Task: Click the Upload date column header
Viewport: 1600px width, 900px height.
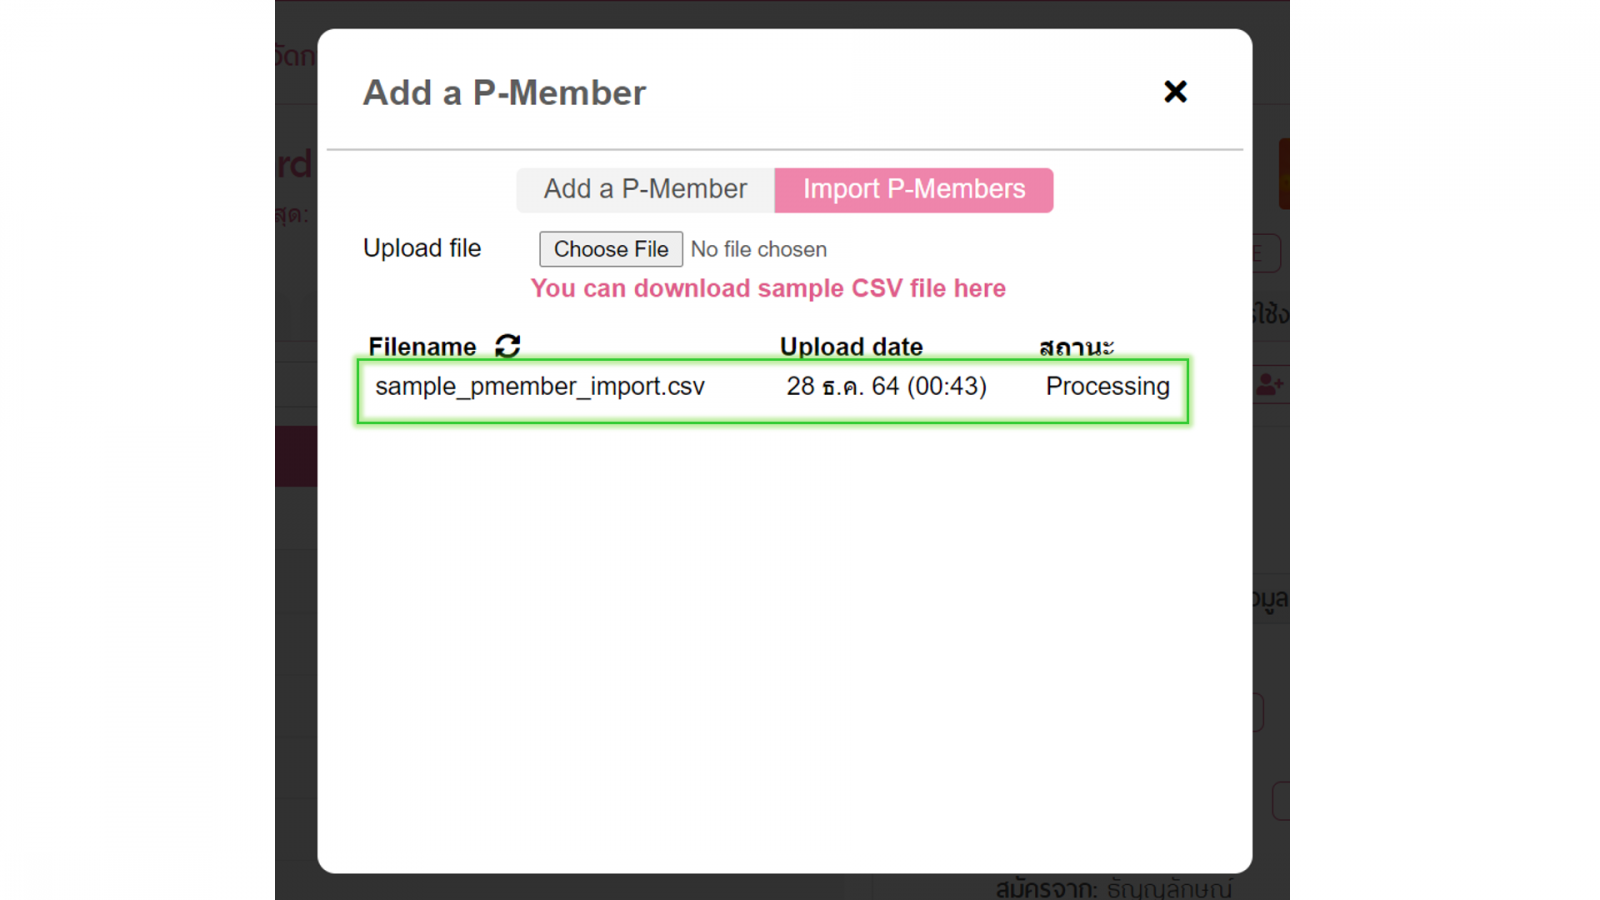Action: [x=851, y=347]
